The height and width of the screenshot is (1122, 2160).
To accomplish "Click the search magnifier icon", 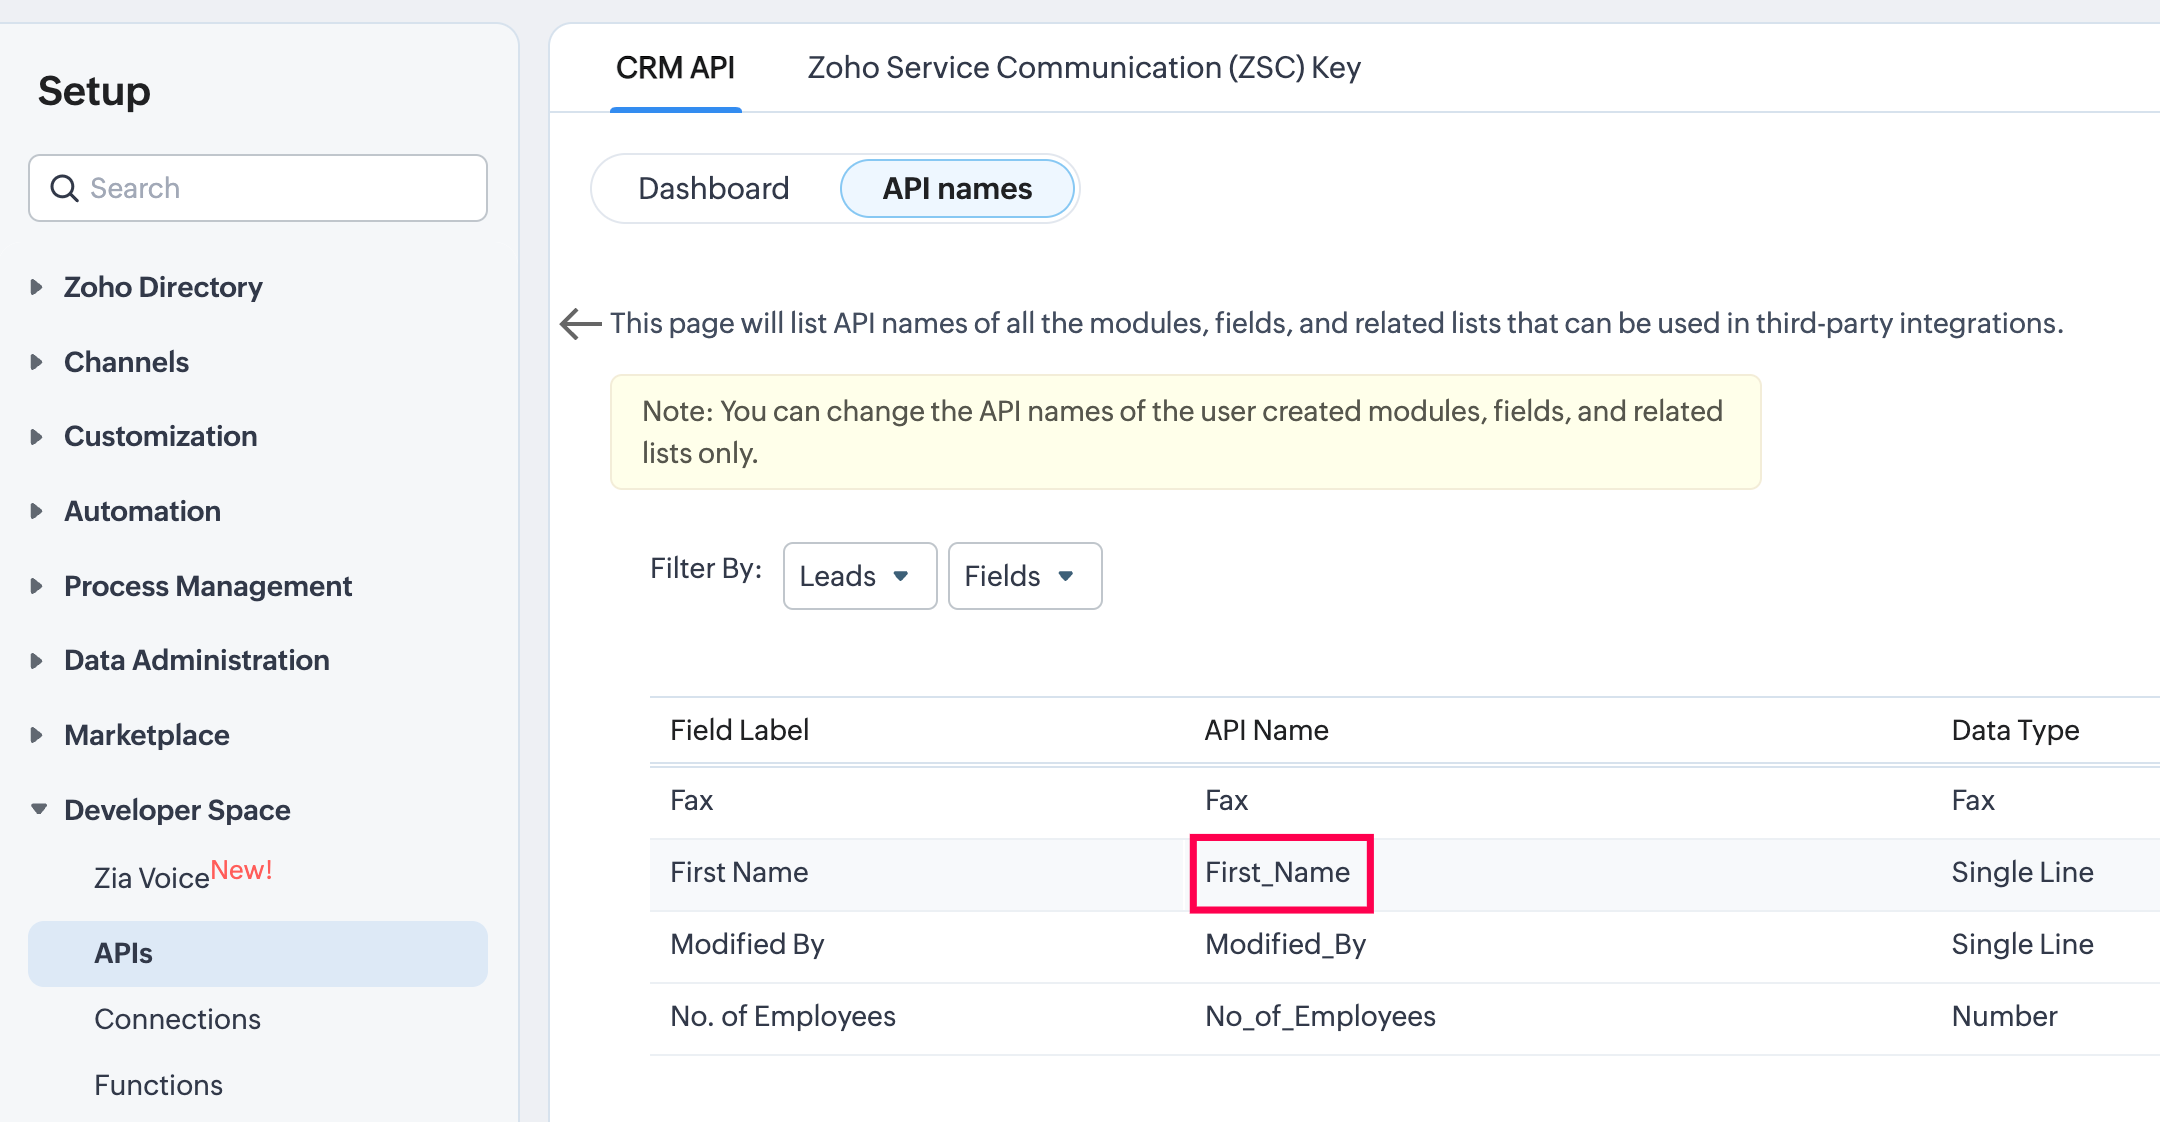I will [x=64, y=188].
